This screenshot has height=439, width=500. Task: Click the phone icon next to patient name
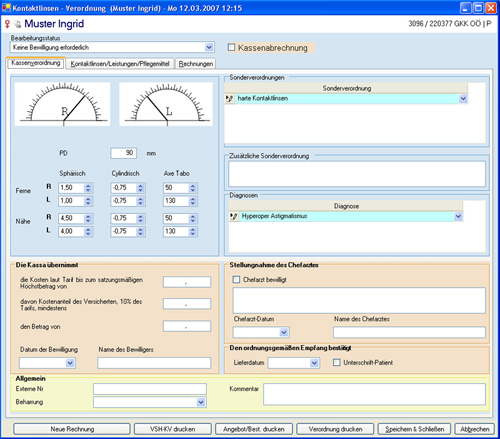[x=18, y=24]
